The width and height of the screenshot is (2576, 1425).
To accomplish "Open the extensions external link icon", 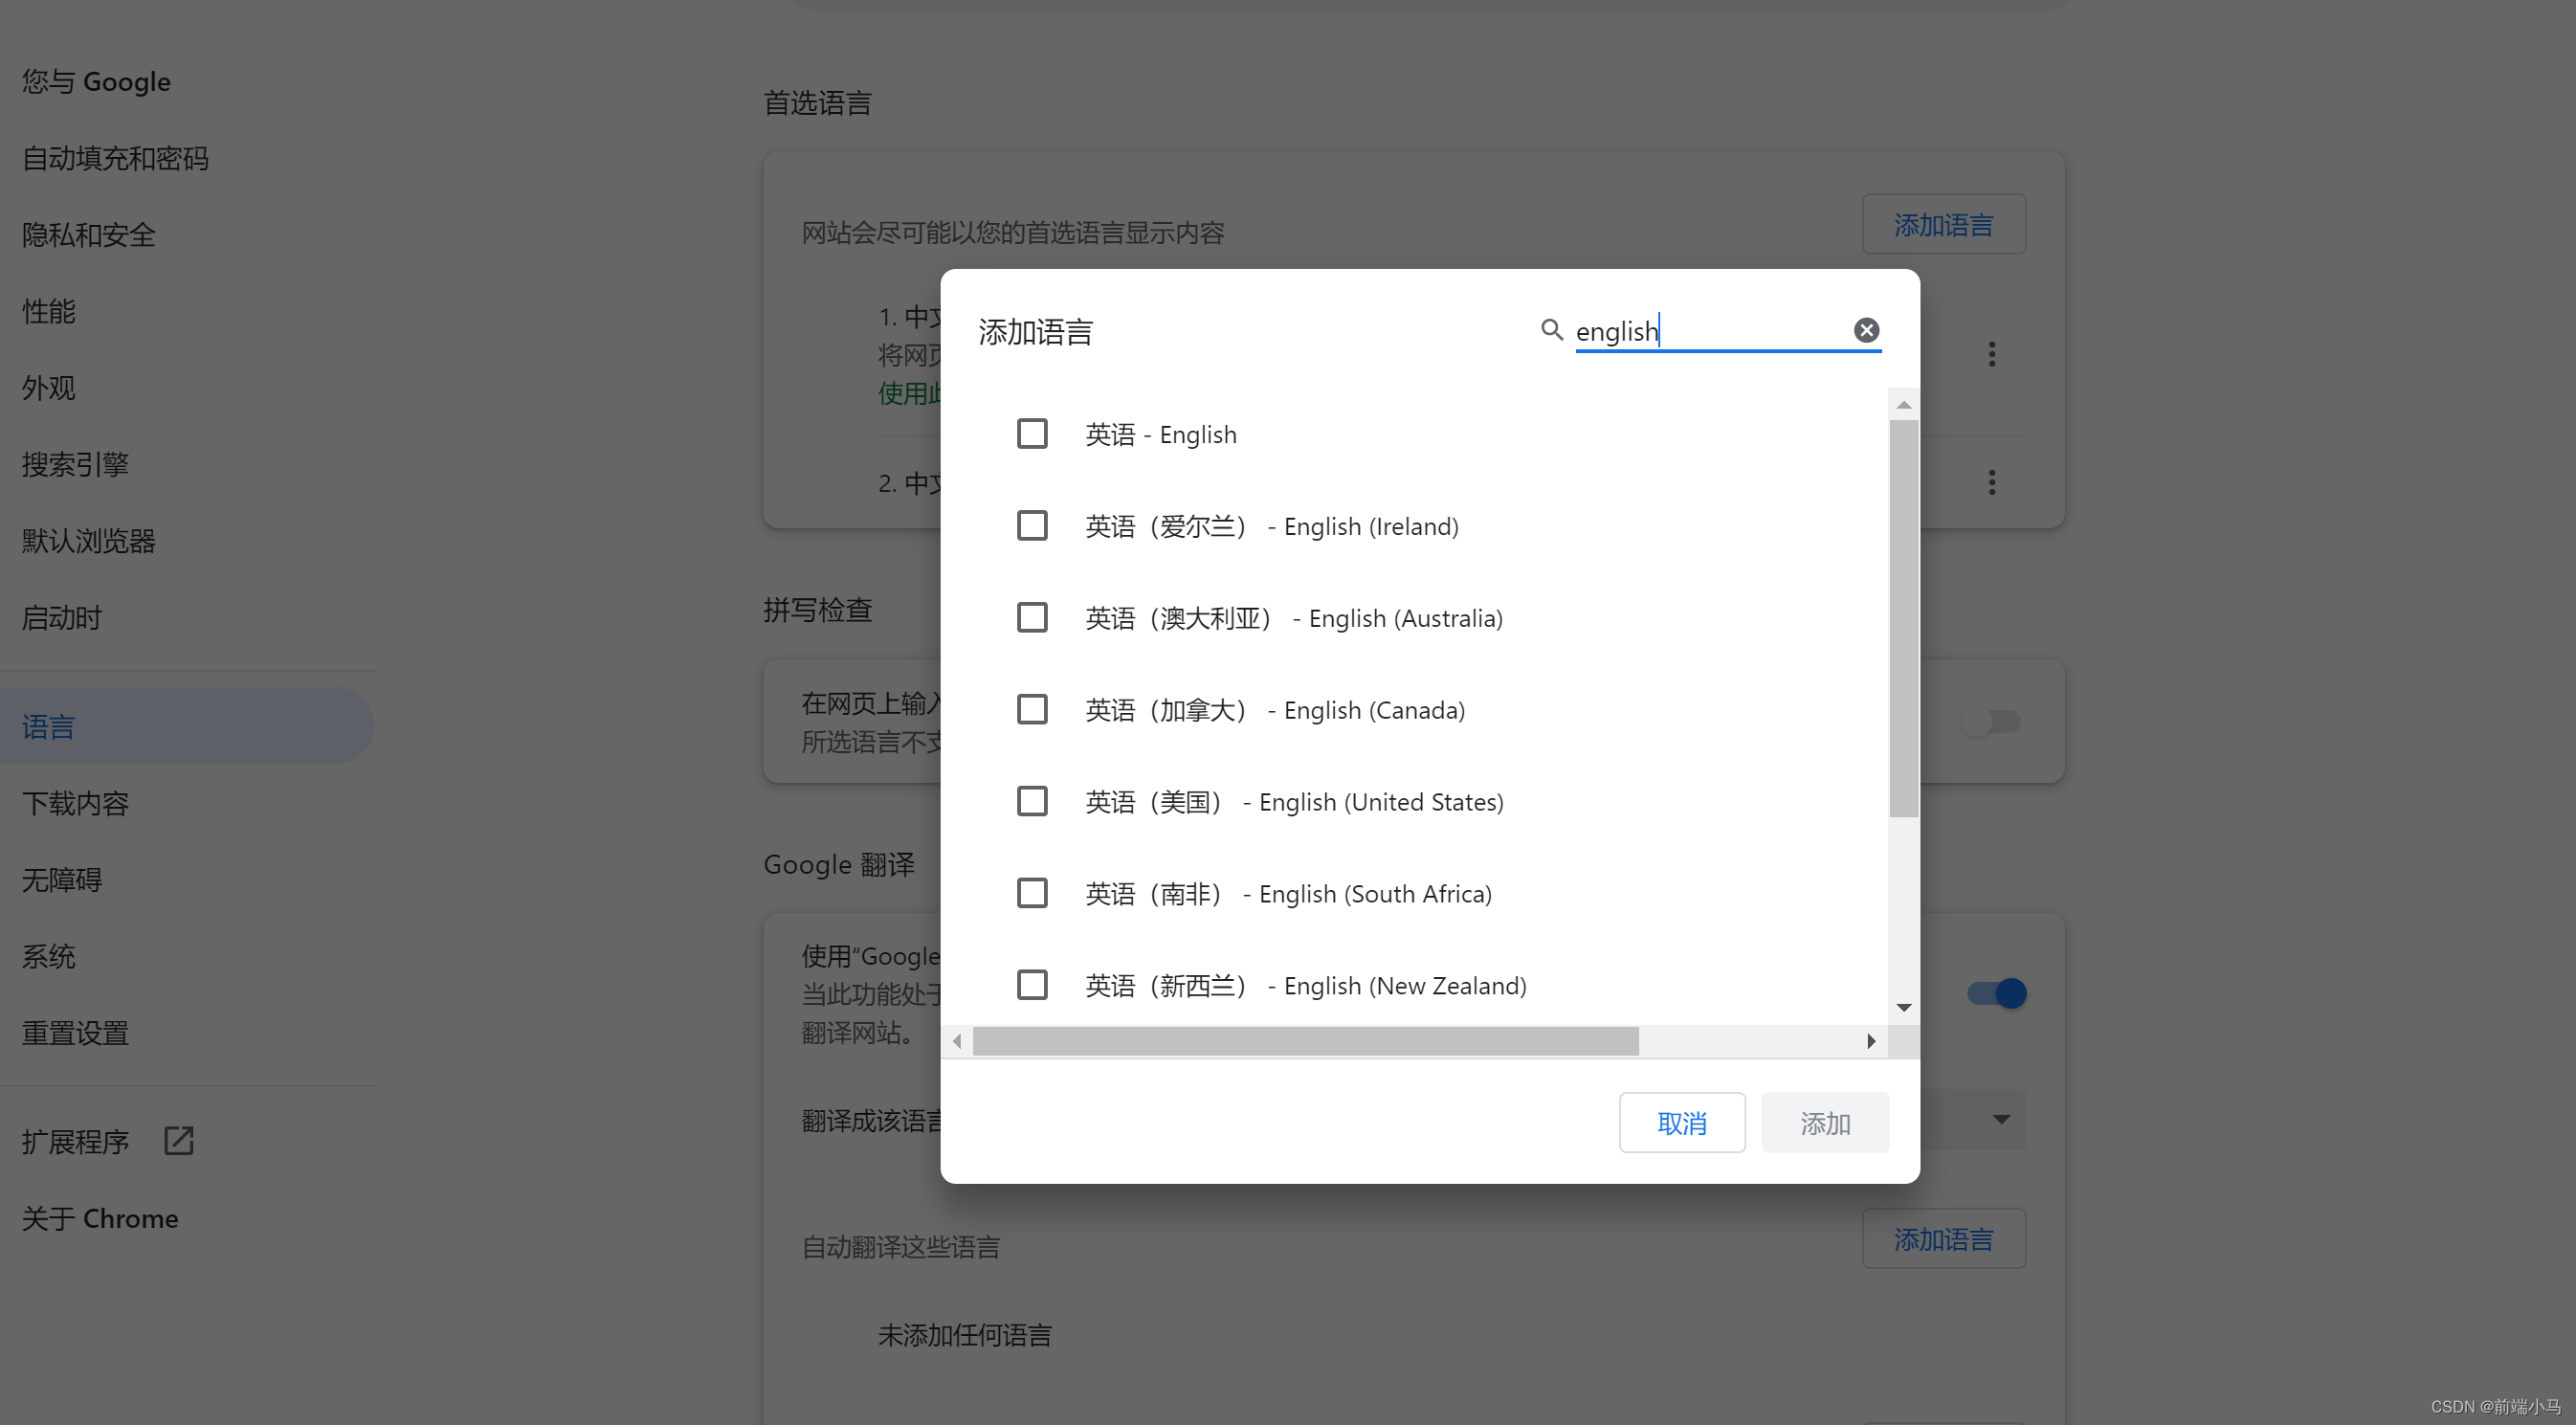I will pos(178,1140).
